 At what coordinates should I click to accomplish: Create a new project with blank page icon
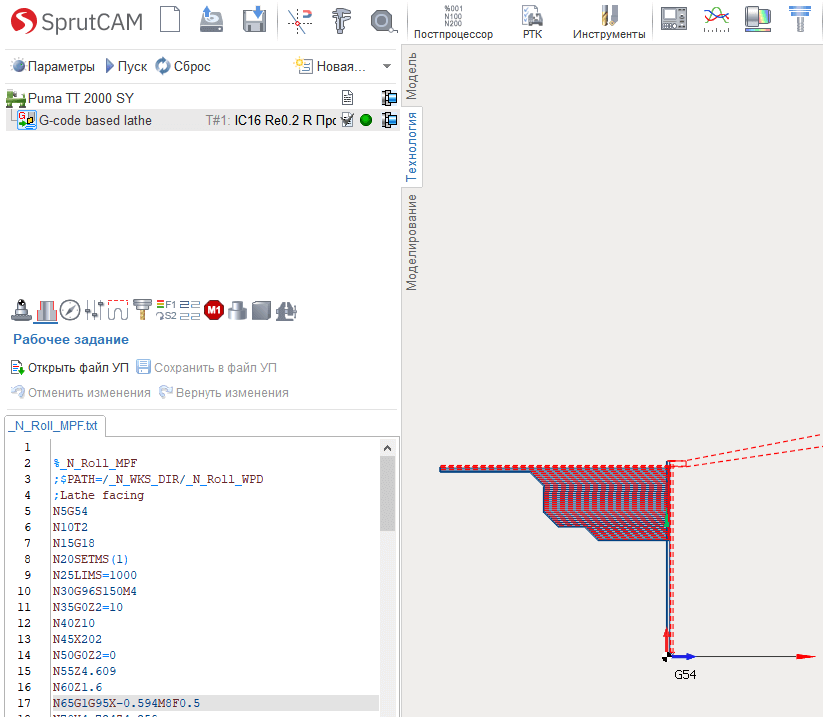coord(170,20)
